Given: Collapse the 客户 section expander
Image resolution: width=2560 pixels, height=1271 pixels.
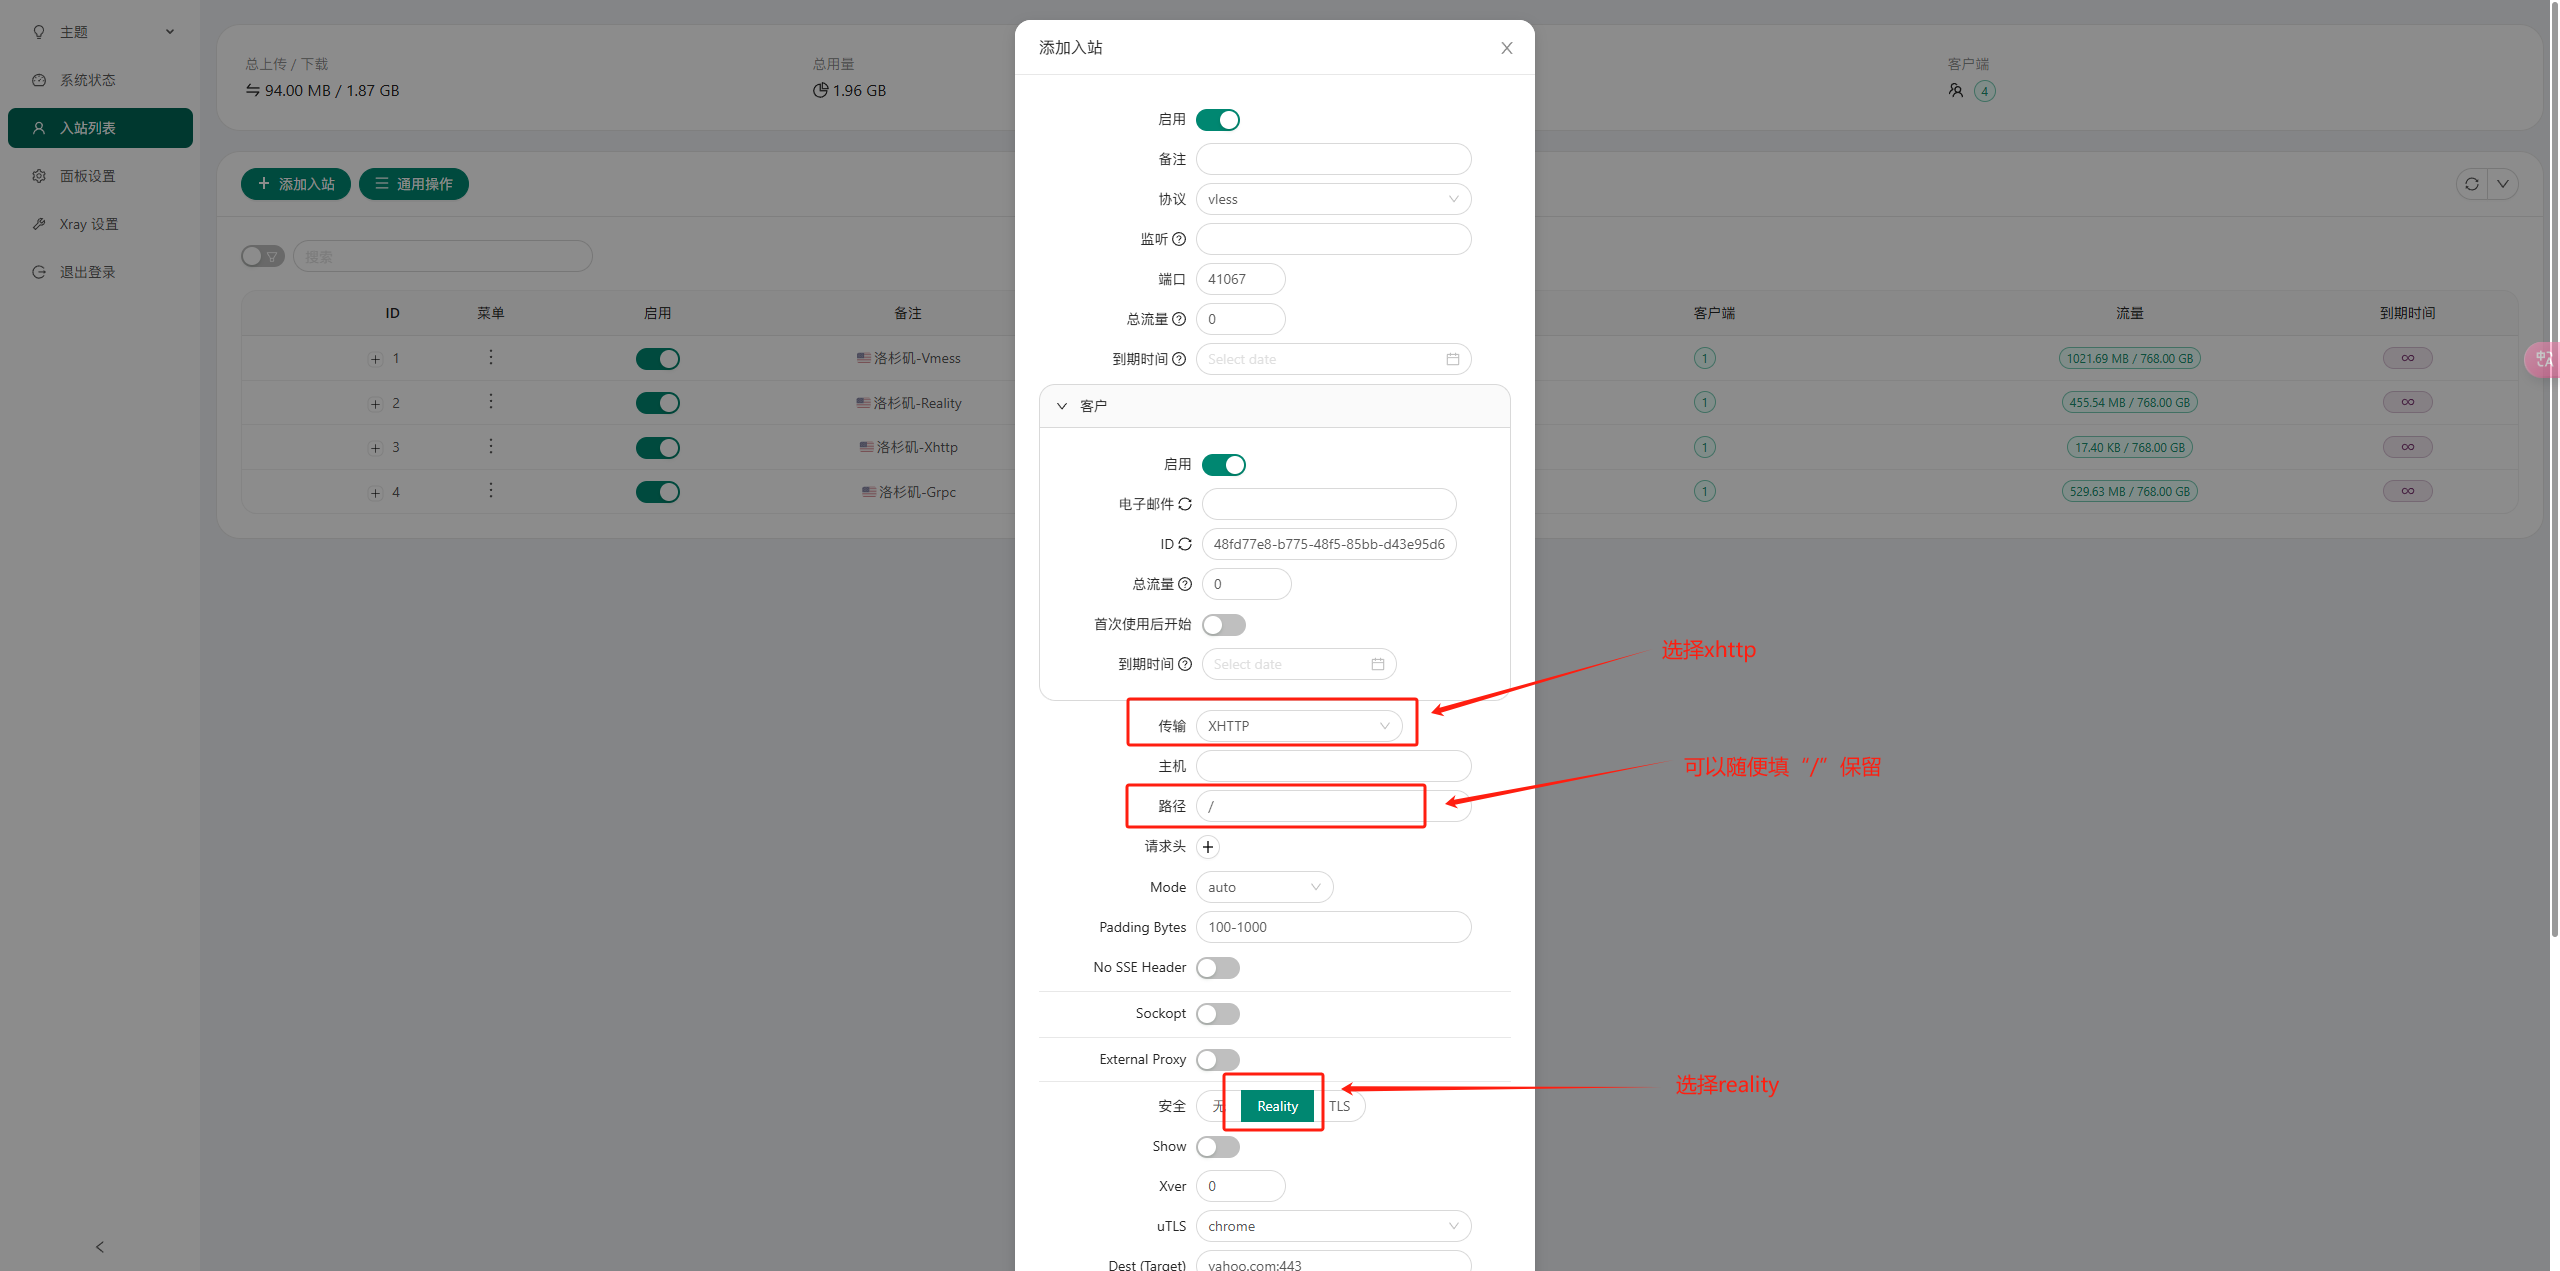Looking at the screenshot, I should tap(1062, 406).
